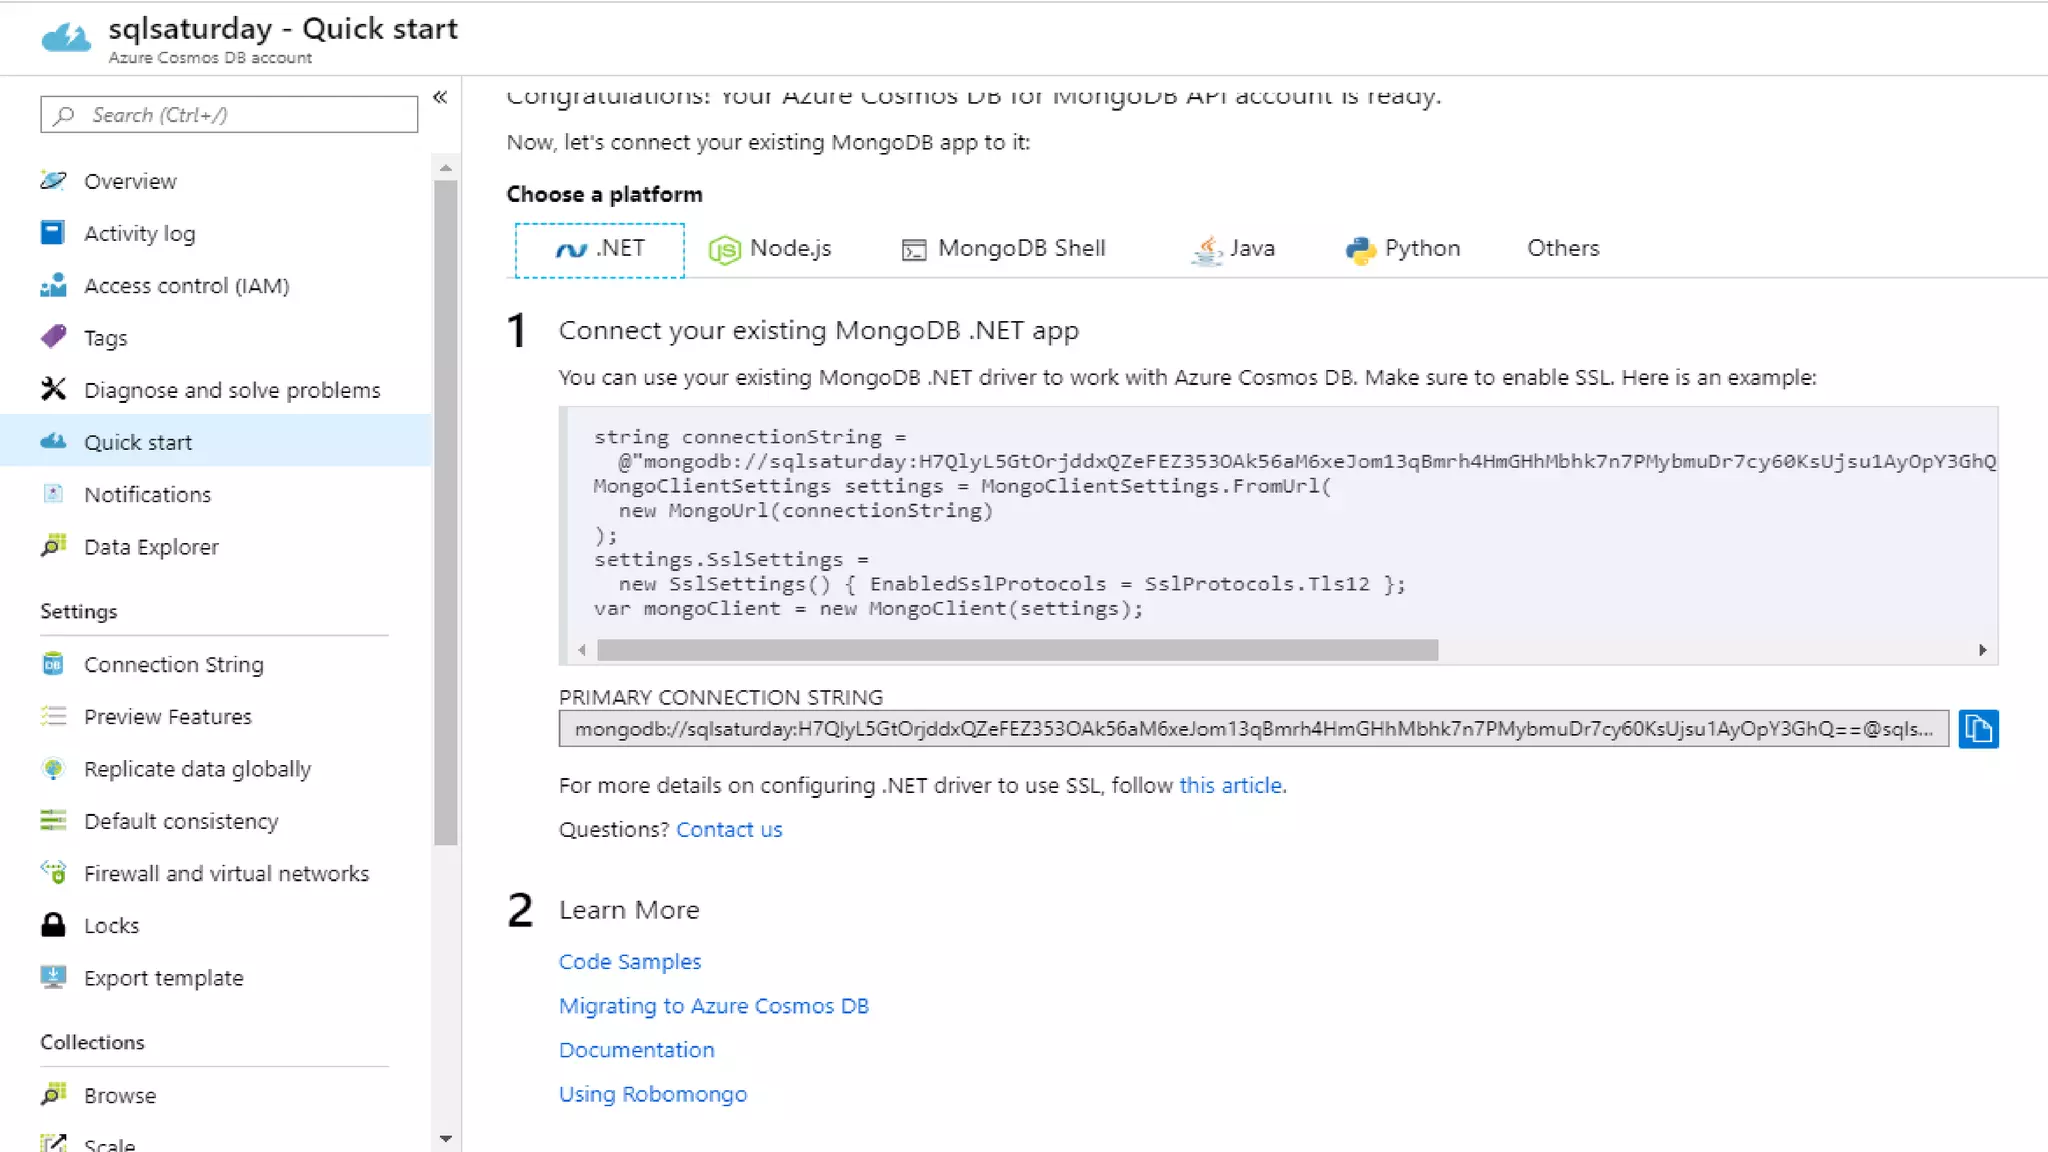Choose the Python platform tab
This screenshot has height=1152, width=2048.
1402,249
